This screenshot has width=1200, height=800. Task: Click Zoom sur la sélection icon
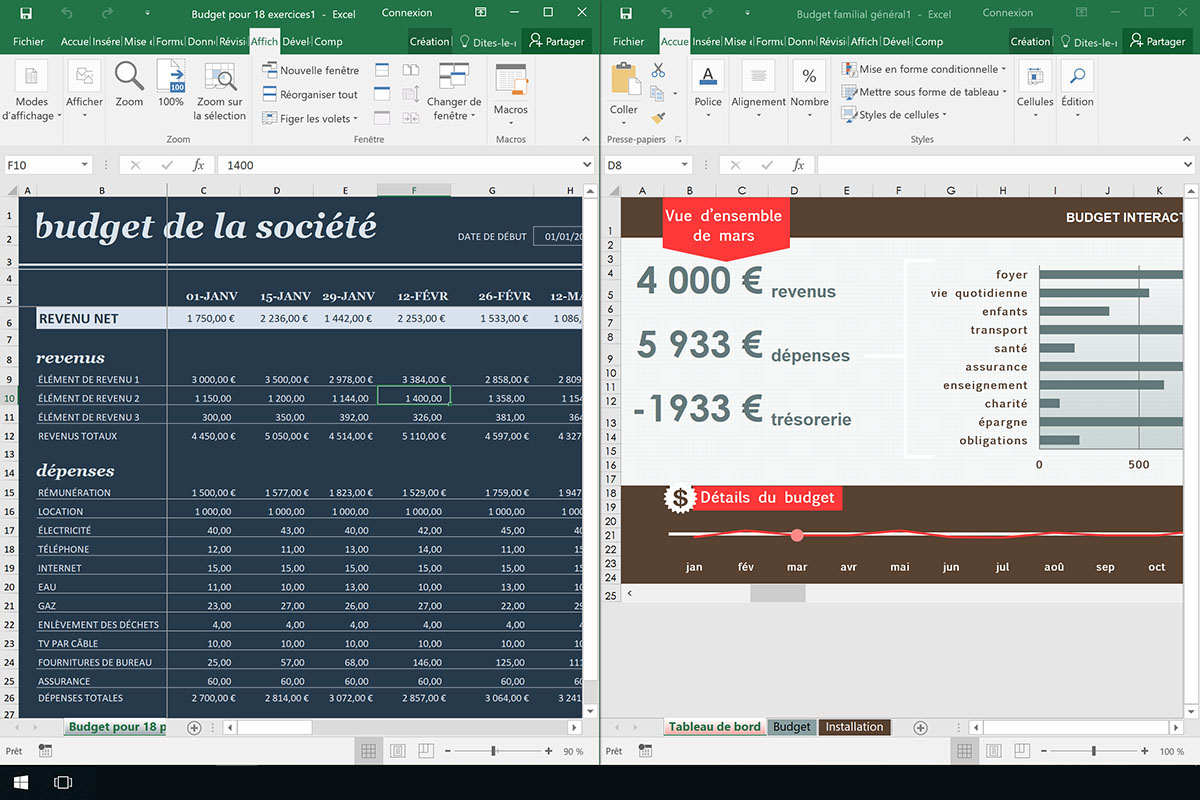[220, 77]
